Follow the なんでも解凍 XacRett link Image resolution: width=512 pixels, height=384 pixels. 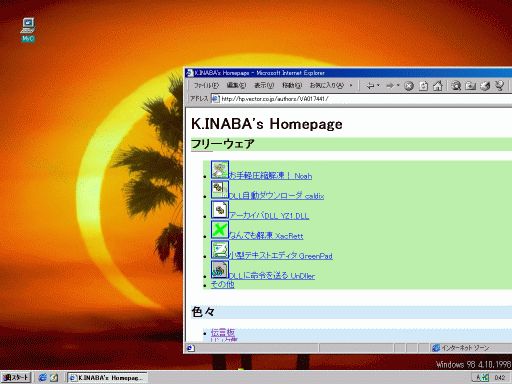pyautogui.click(x=266, y=235)
